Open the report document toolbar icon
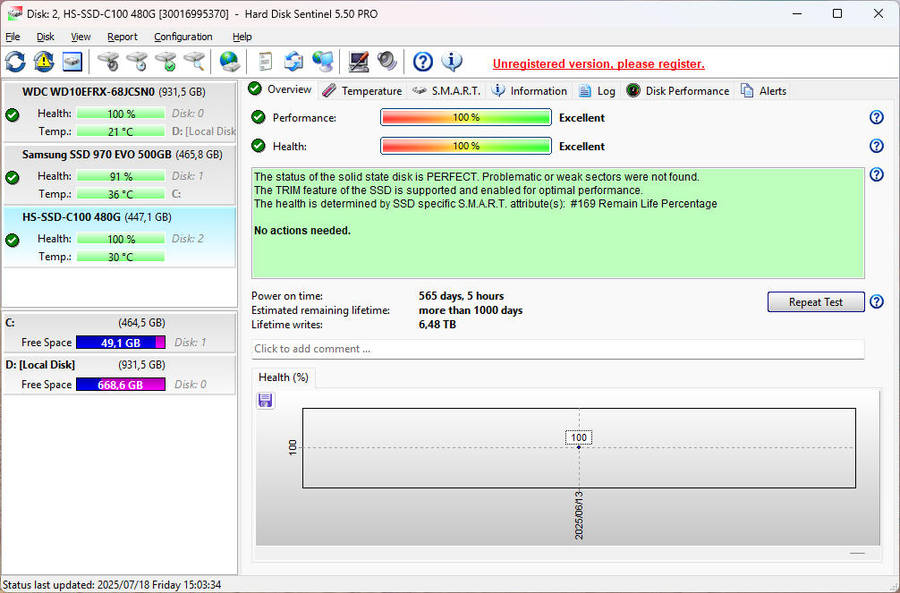Screen dimensions: 900x593 (x=264, y=61)
